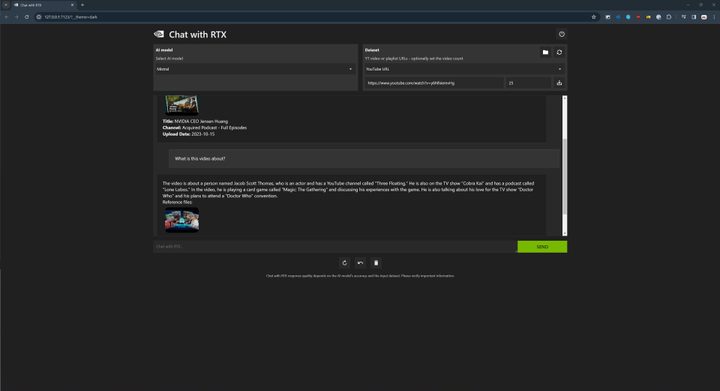Viewport: 720px width, 391px height.
Task: Click the download icon beside video count
Action: pos(559,83)
